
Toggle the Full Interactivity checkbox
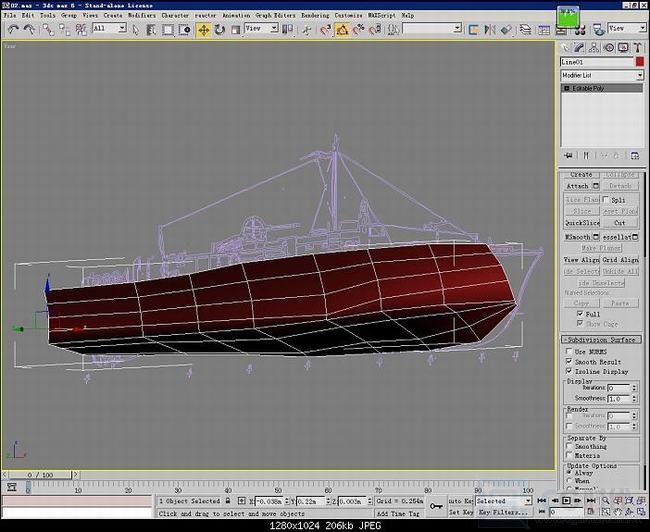tap(580, 314)
